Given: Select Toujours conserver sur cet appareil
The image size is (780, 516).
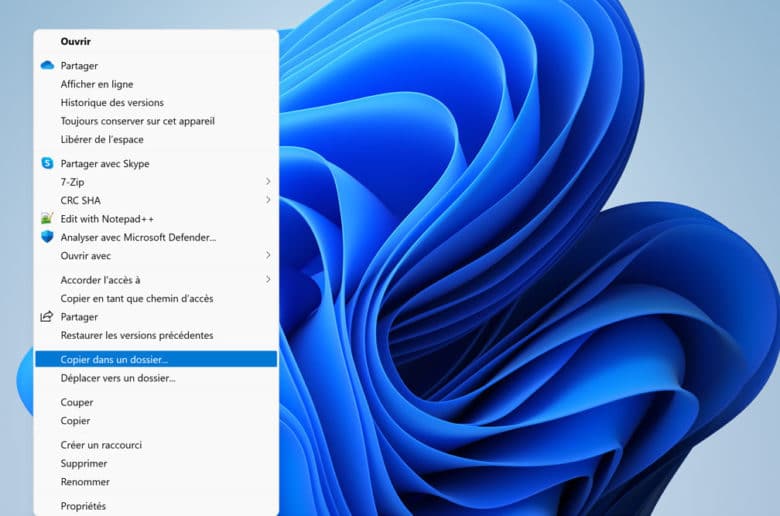Looking at the screenshot, I should pos(137,121).
